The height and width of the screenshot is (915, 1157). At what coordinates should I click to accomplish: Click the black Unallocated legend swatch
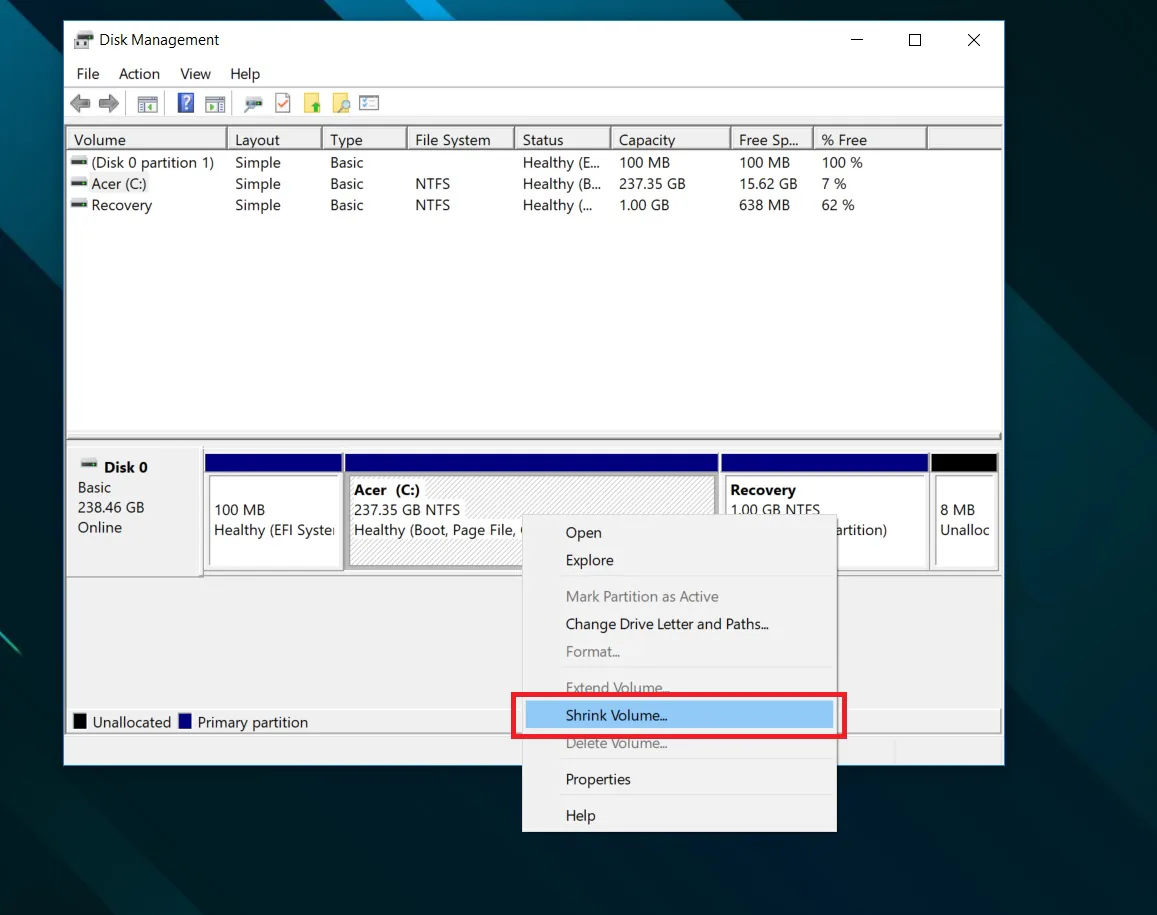point(80,721)
